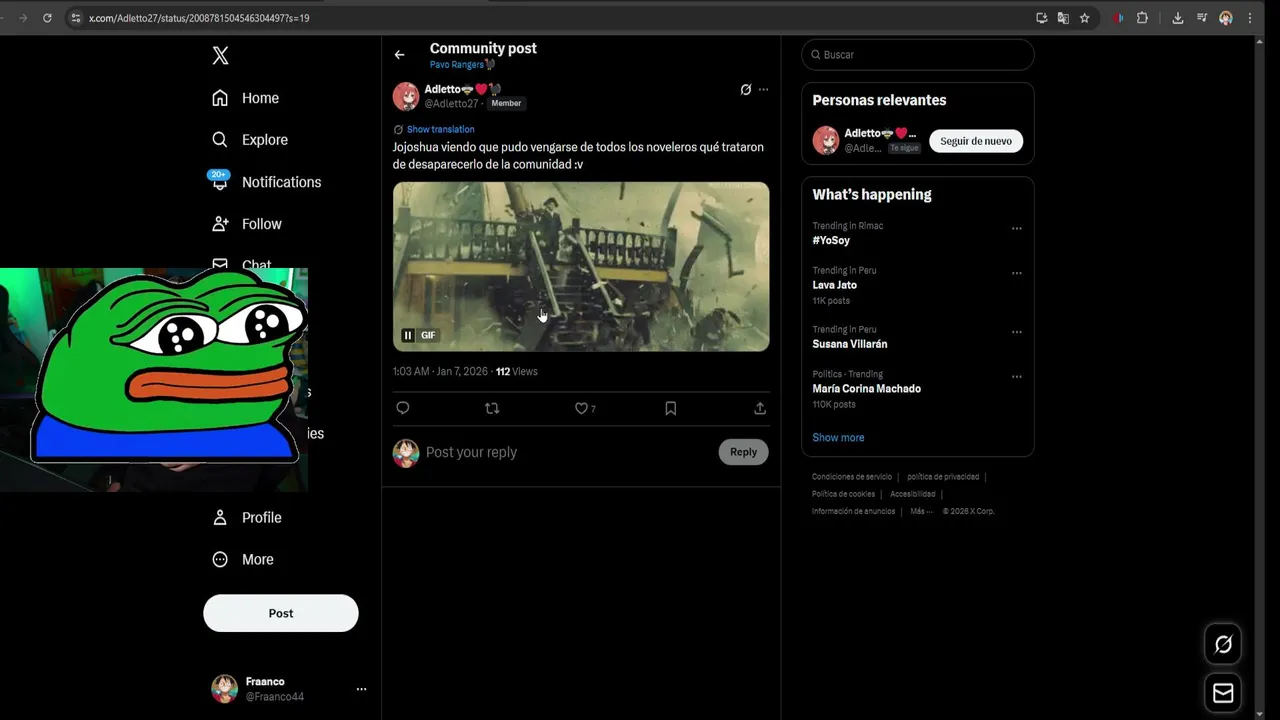Click the 112 Views count
Image resolution: width=1280 pixels, height=720 pixels.
point(516,371)
